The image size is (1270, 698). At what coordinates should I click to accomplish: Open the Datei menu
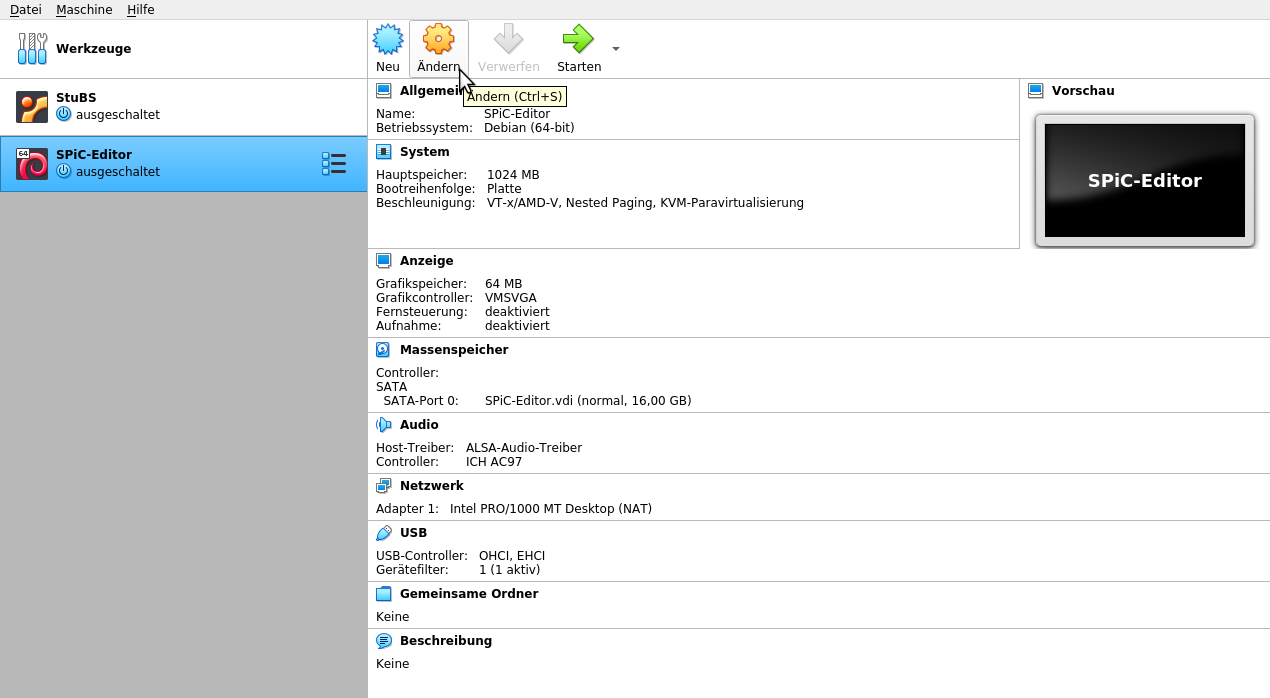coord(26,9)
